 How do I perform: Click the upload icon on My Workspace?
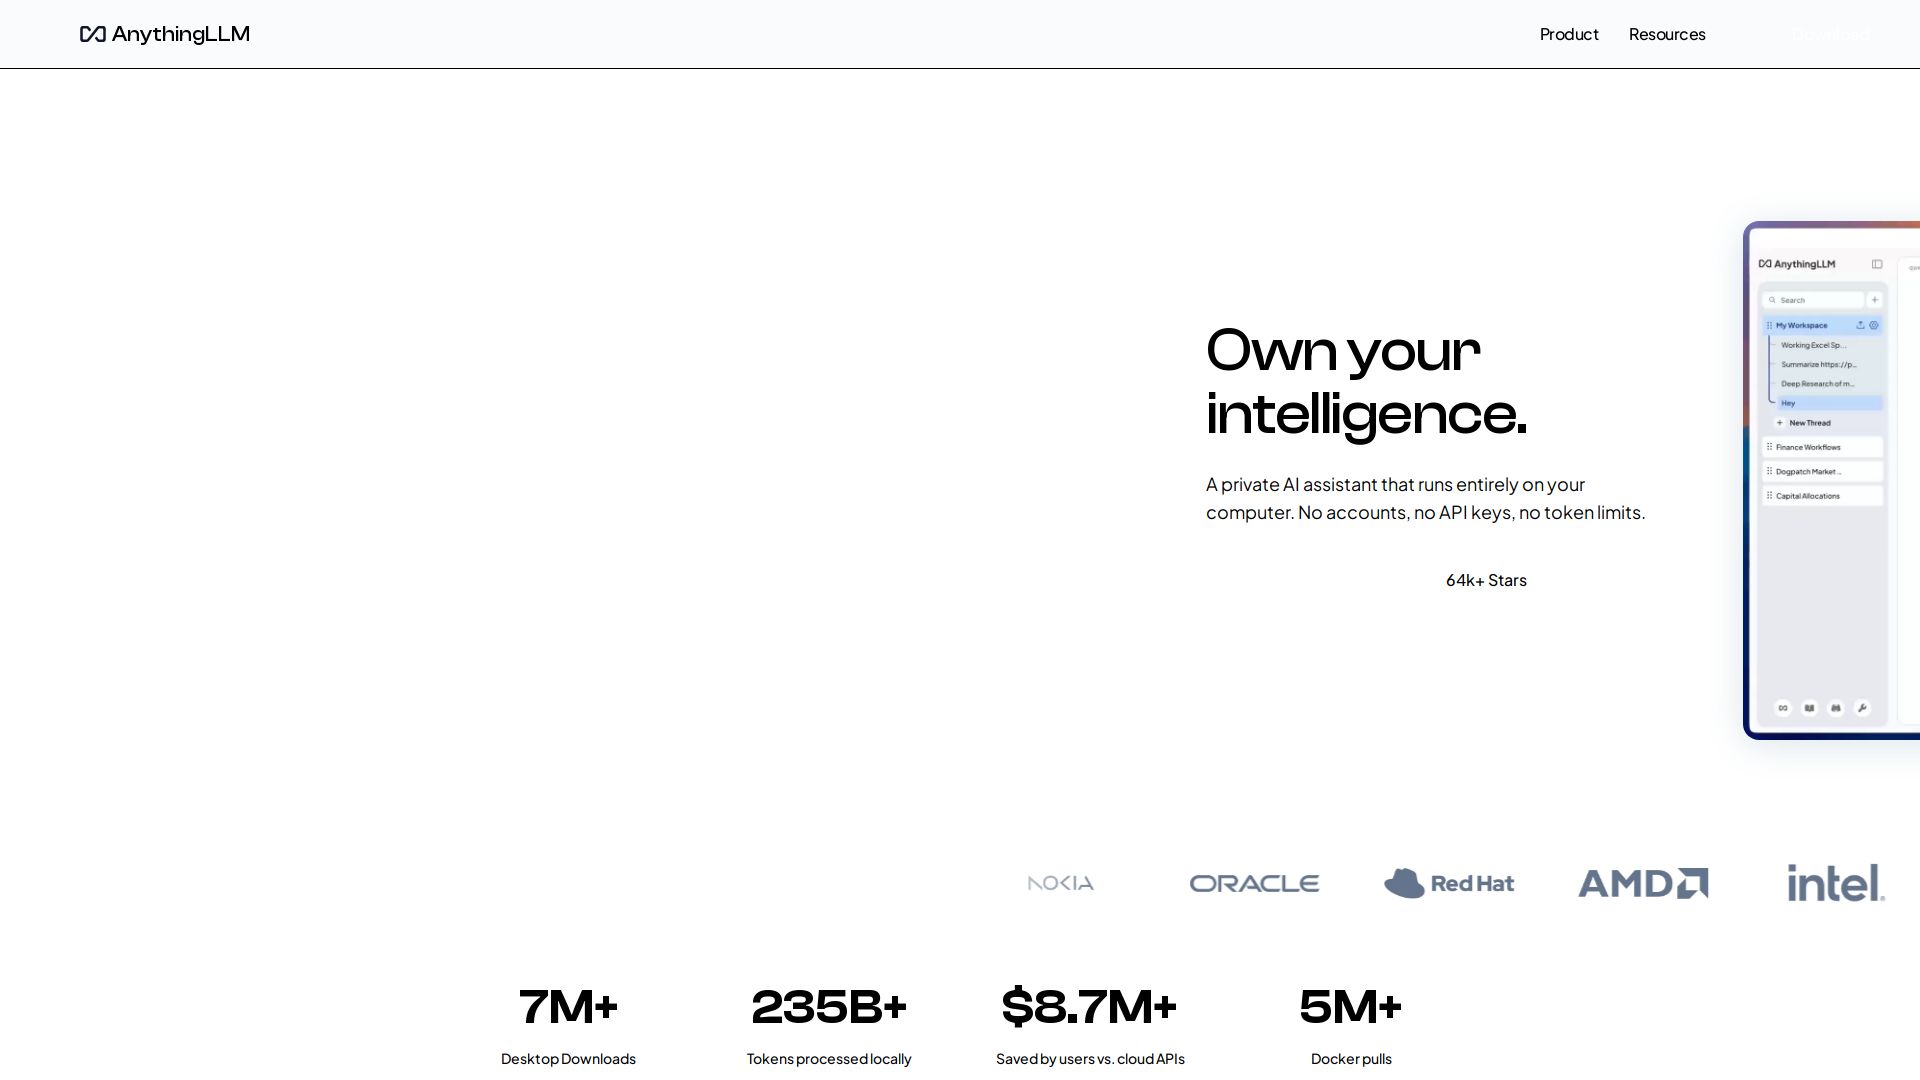tap(1860, 325)
